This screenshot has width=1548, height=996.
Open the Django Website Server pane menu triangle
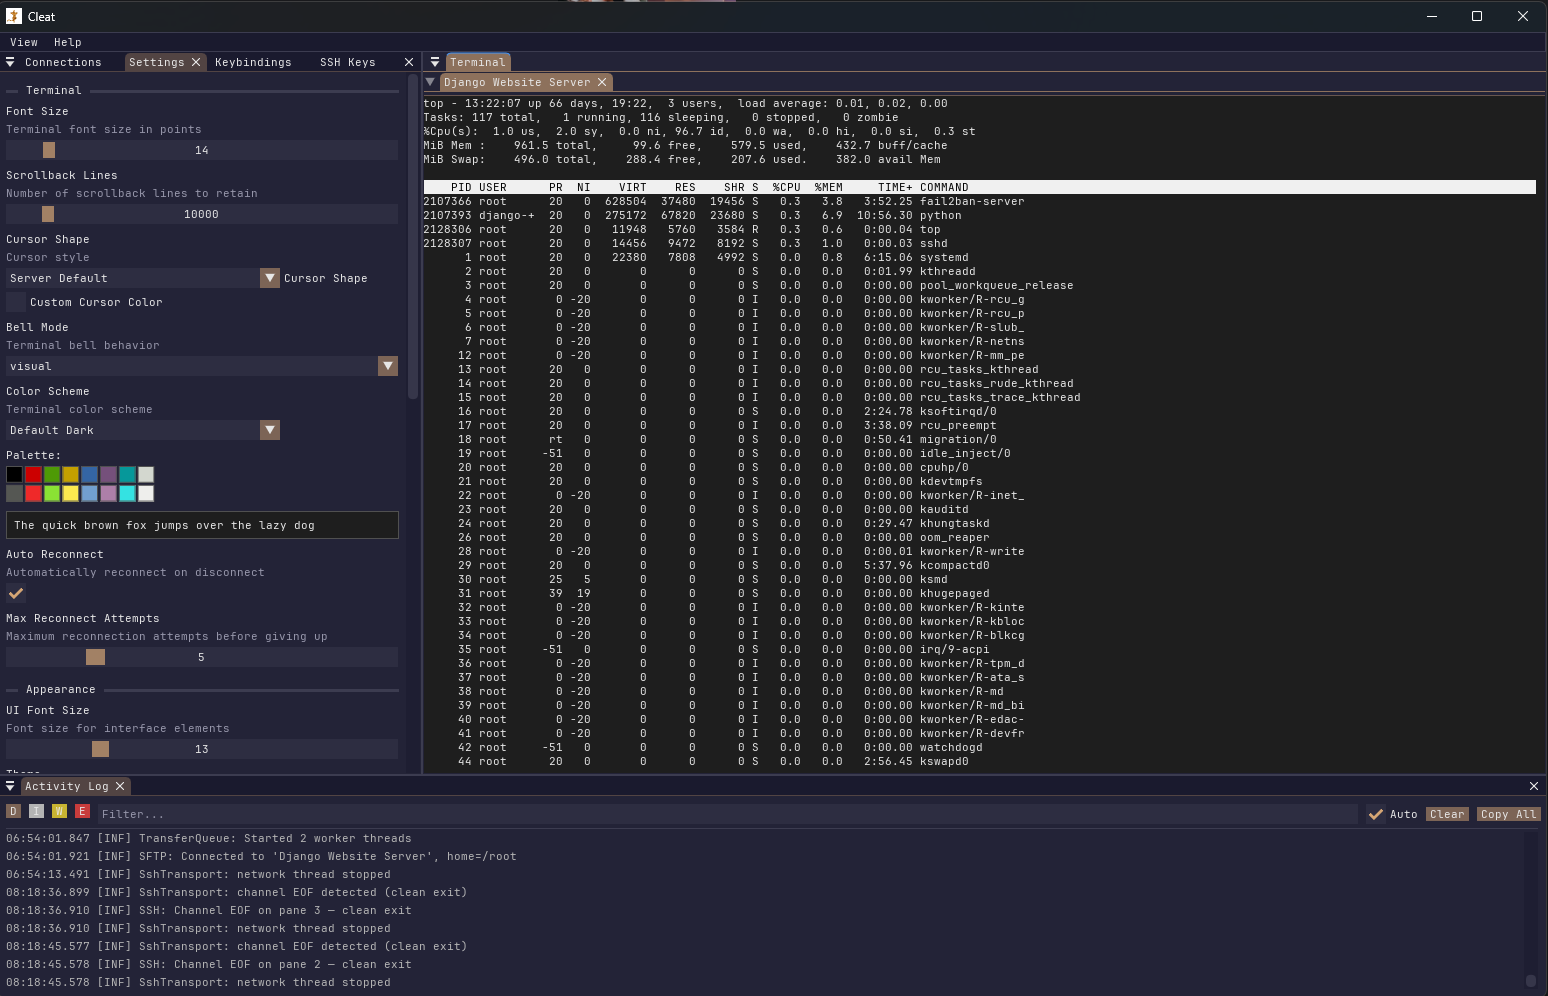pos(430,82)
